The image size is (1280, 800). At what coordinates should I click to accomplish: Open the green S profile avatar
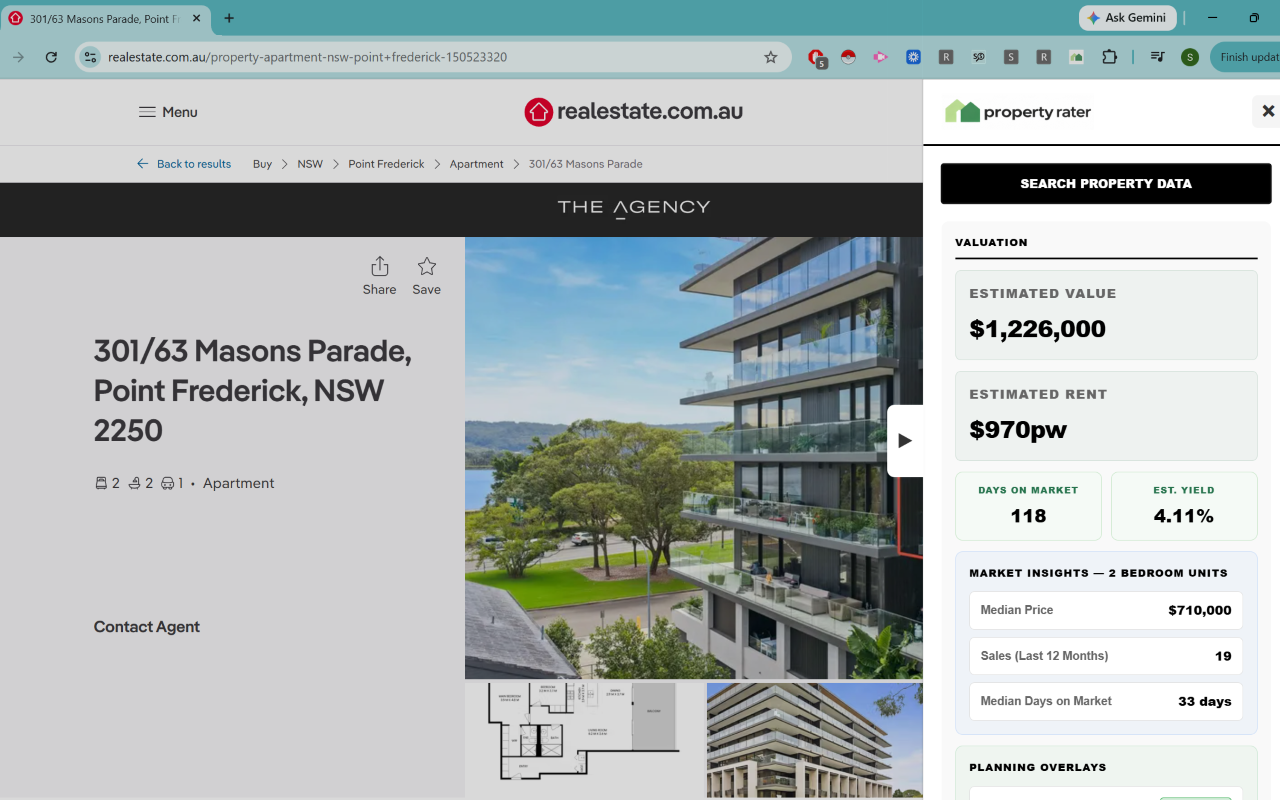pos(1190,57)
